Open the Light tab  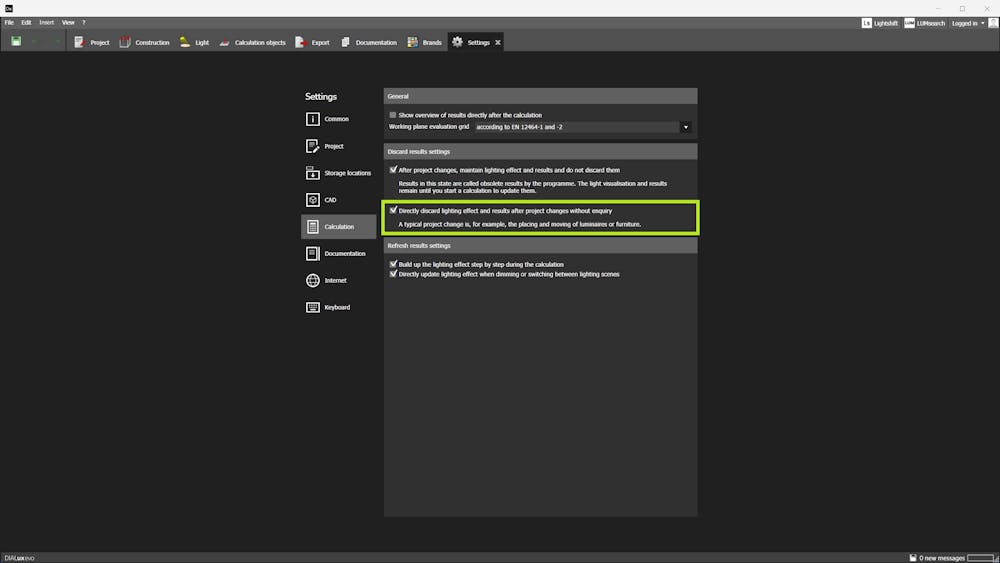[x=194, y=42]
